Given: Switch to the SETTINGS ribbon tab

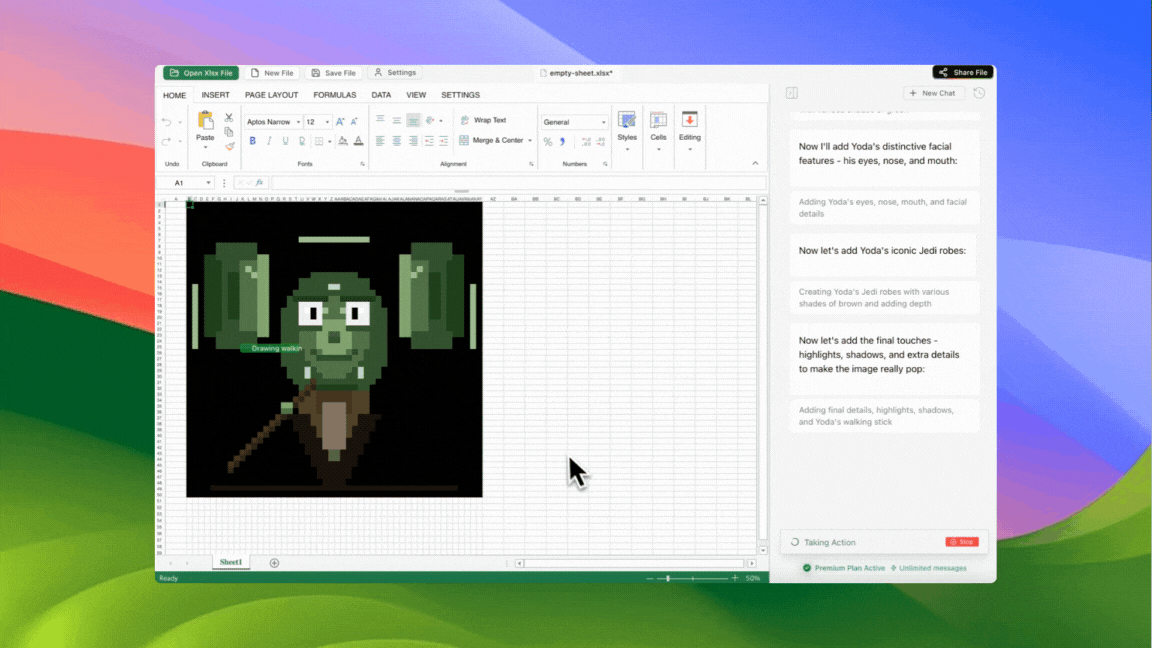Looking at the screenshot, I should (460, 95).
